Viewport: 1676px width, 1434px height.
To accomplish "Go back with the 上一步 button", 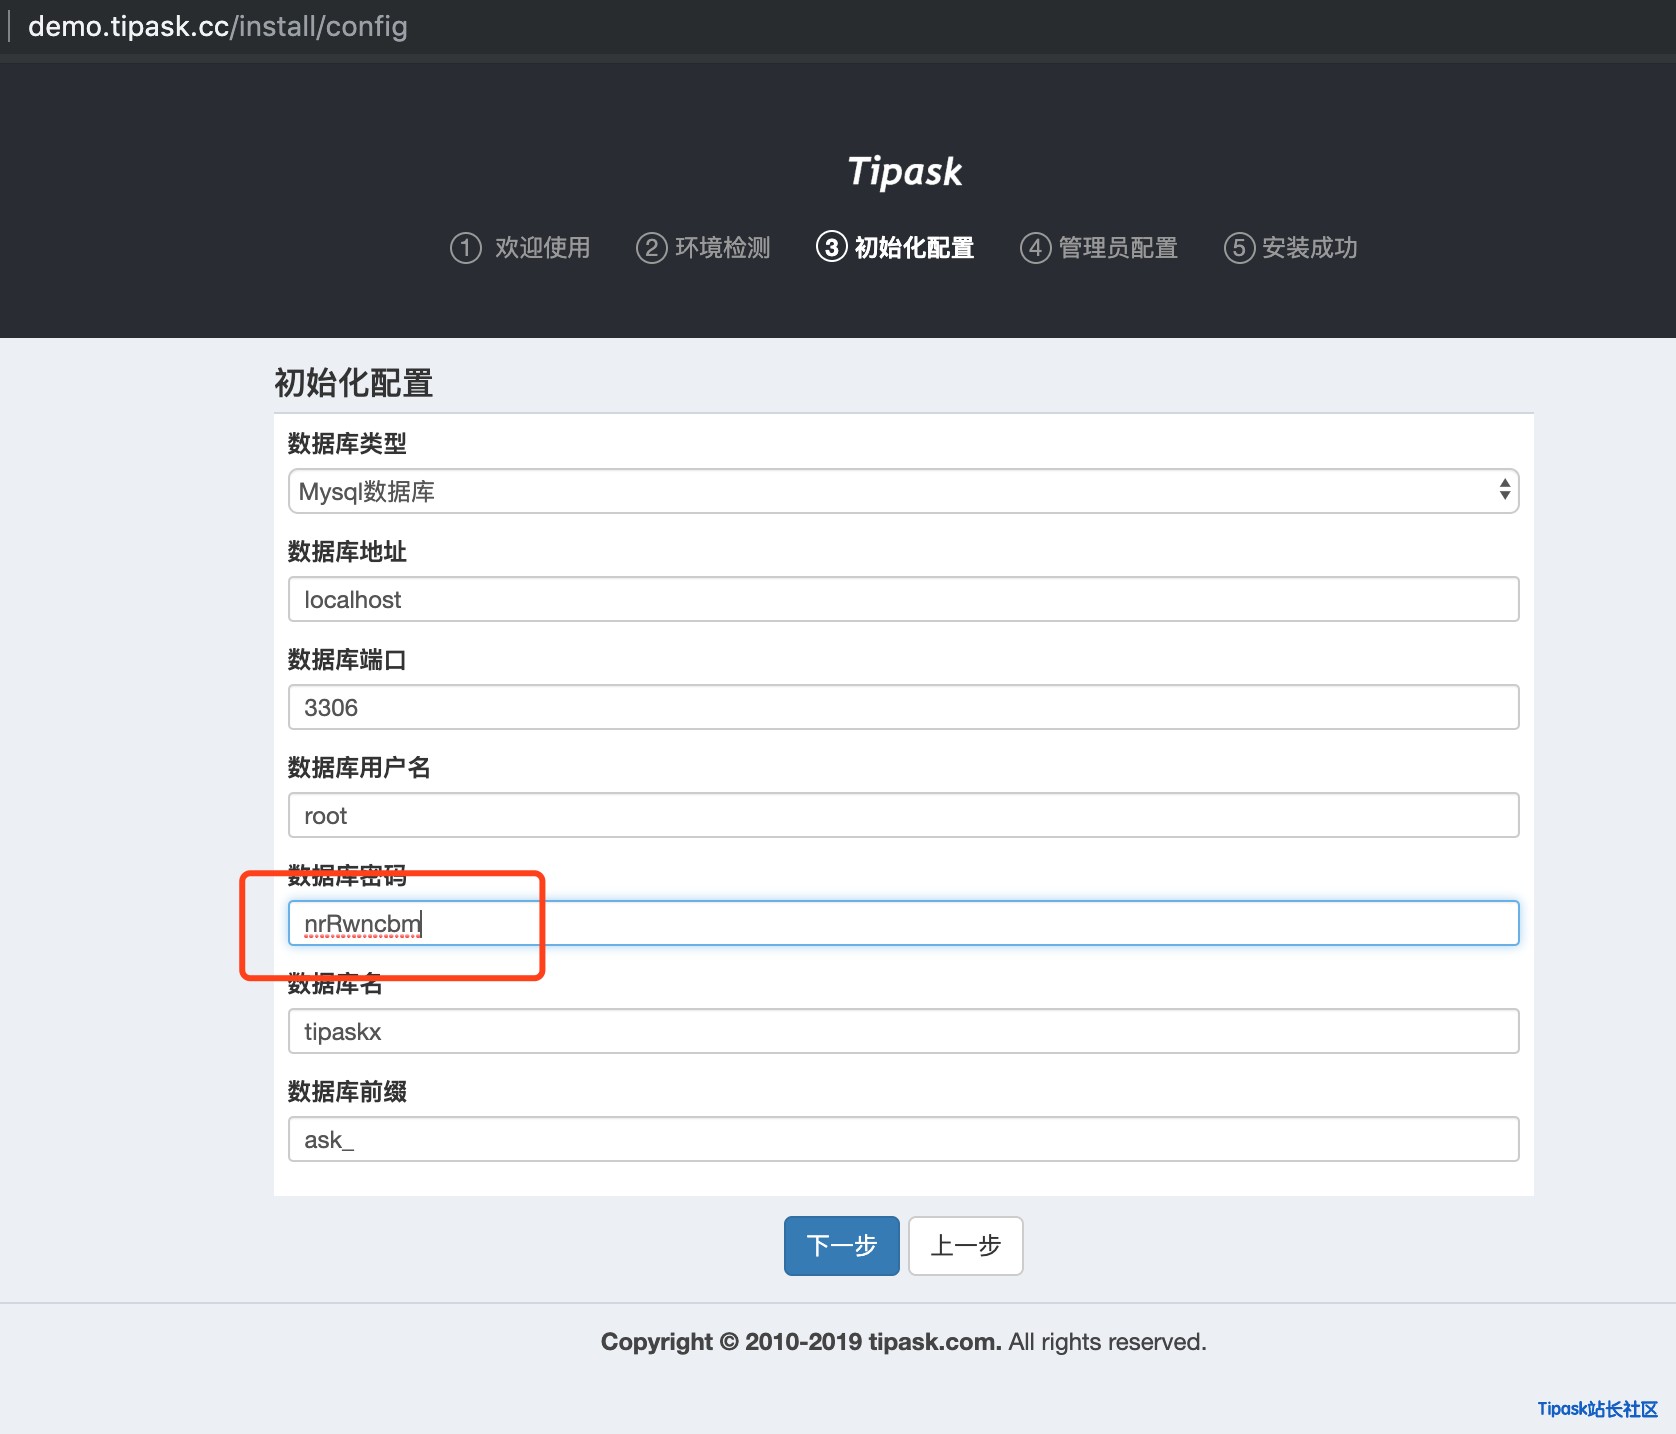I will tap(965, 1246).
